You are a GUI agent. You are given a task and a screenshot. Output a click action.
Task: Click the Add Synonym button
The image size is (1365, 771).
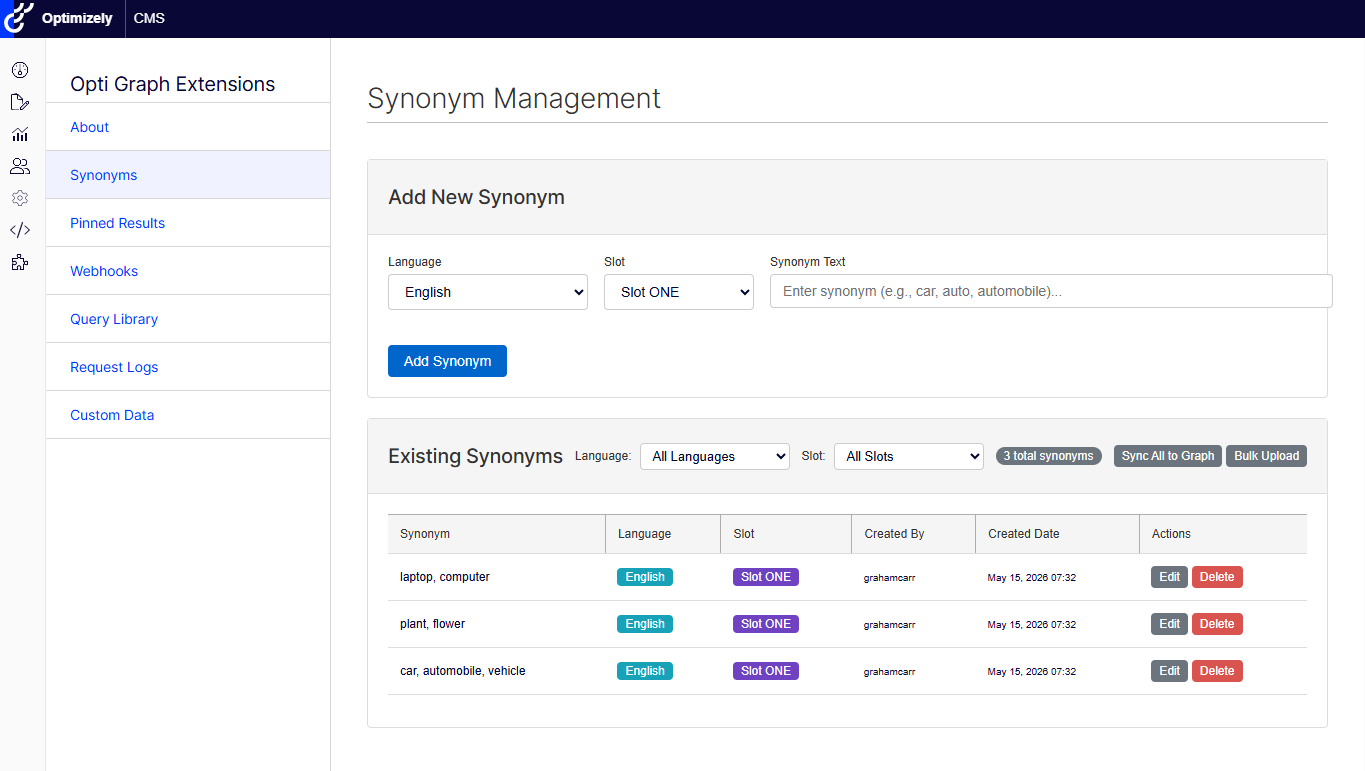pos(447,361)
